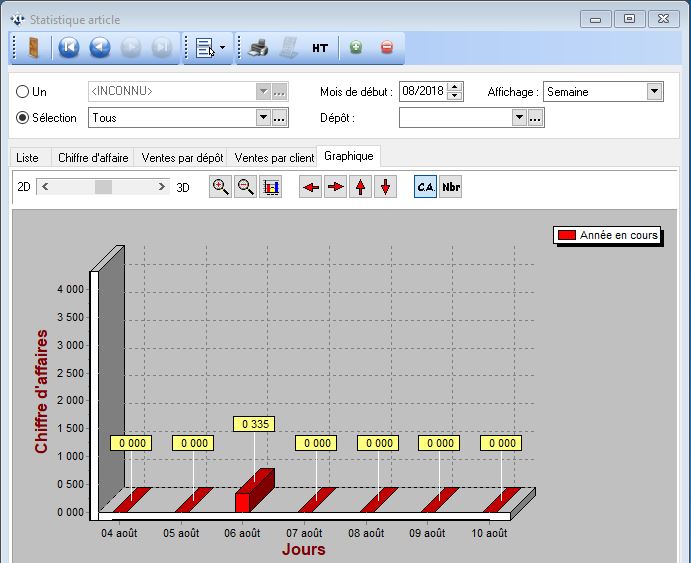Screen dimensions: 691x563
Task: Open the Affichage dropdown
Action: click(x=654, y=91)
